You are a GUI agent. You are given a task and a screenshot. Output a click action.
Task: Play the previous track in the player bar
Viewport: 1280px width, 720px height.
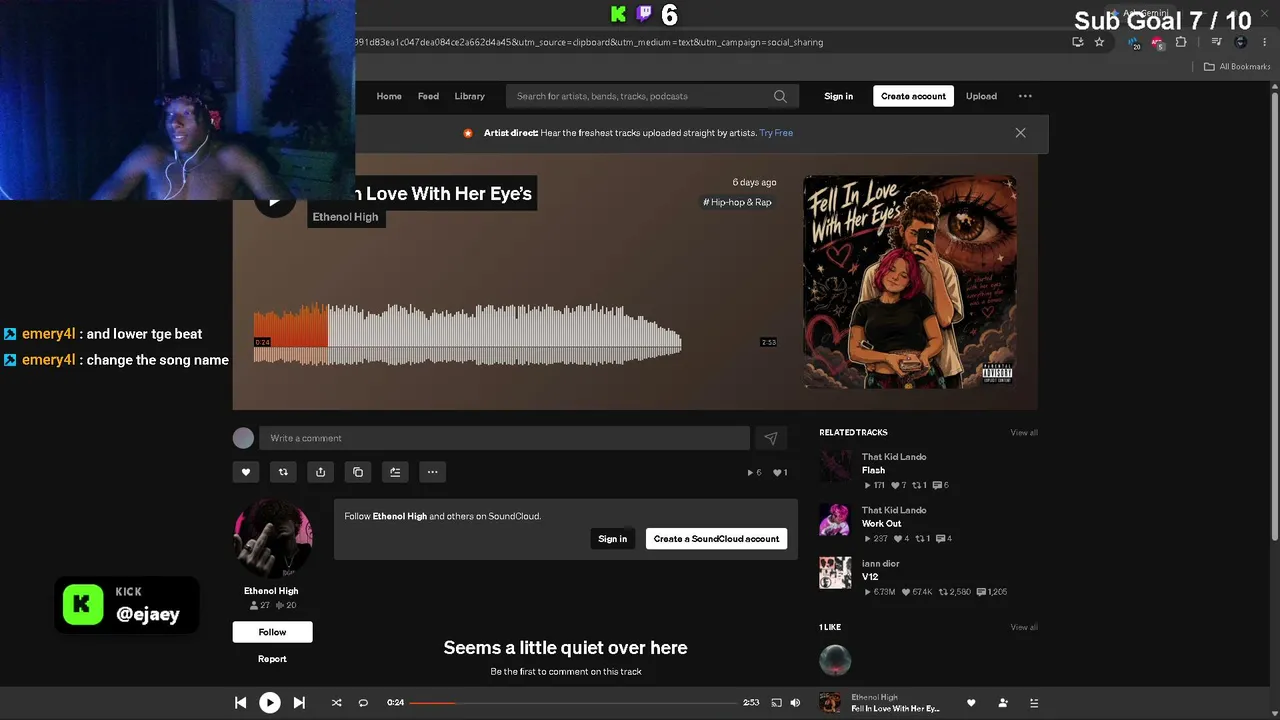[x=240, y=703]
